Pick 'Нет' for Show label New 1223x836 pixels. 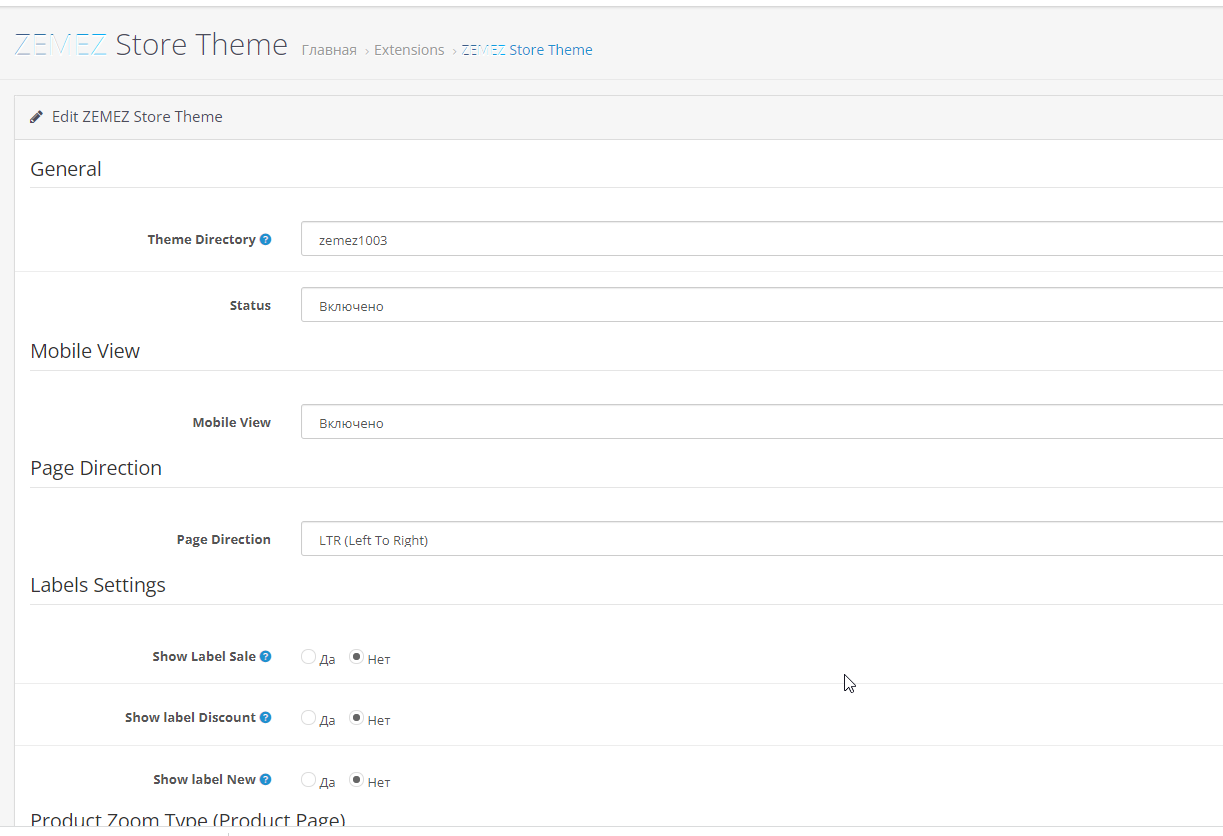[356, 780]
